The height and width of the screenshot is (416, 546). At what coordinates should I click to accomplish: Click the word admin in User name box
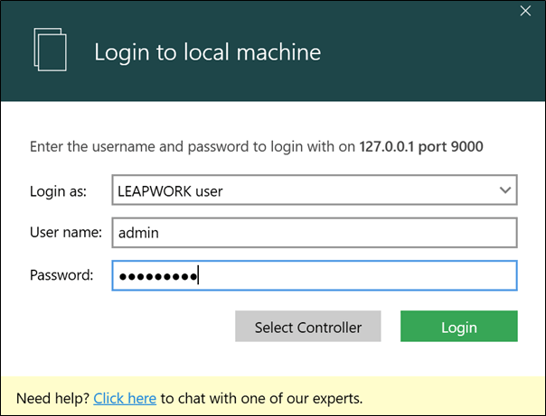coord(139,233)
